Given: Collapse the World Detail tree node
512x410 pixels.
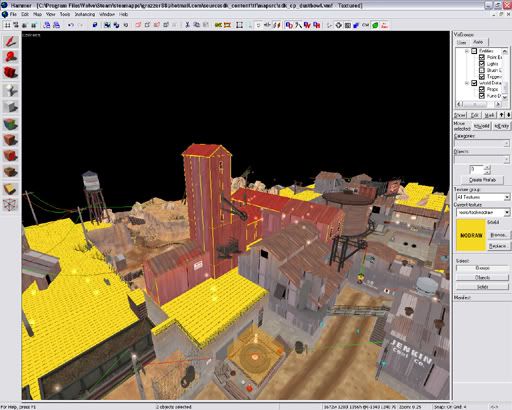Looking at the screenshot, I should pos(467,83).
